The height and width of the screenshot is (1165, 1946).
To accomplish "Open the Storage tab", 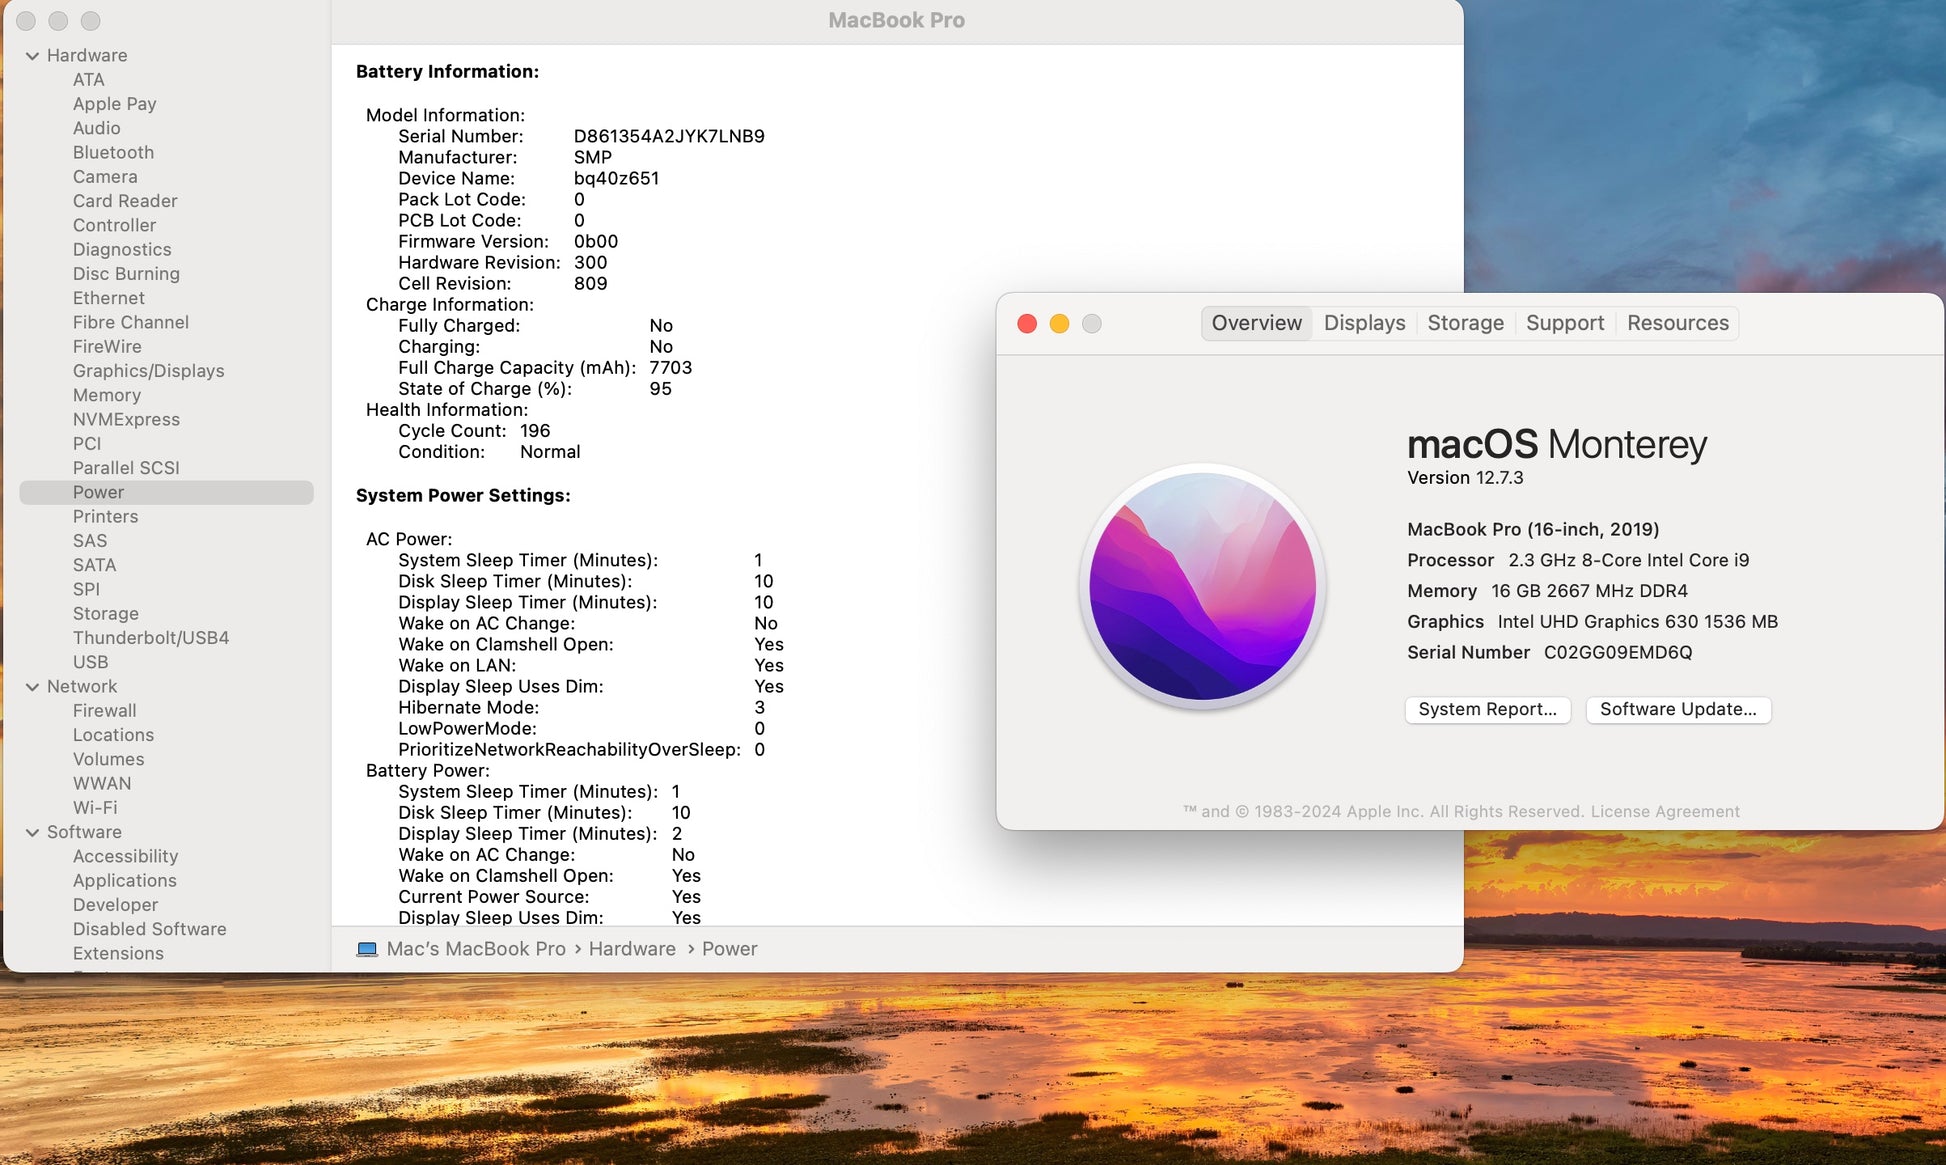I will (1465, 323).
